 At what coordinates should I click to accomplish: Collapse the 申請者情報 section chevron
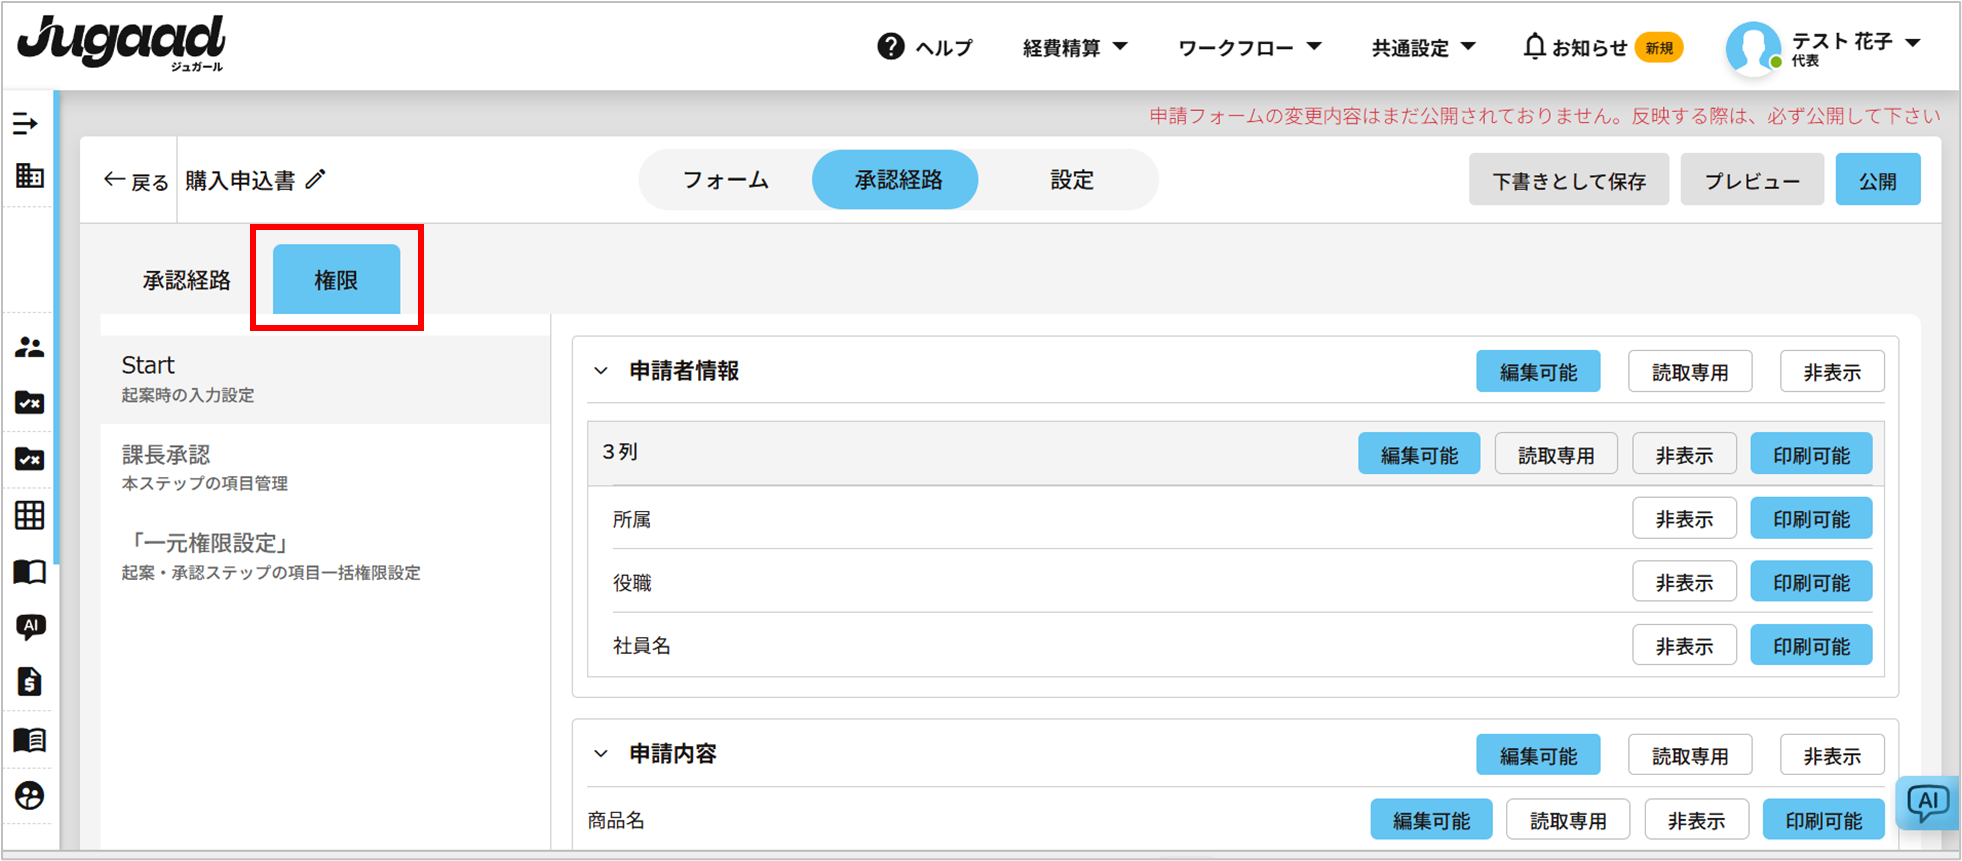tap(601, 371)
